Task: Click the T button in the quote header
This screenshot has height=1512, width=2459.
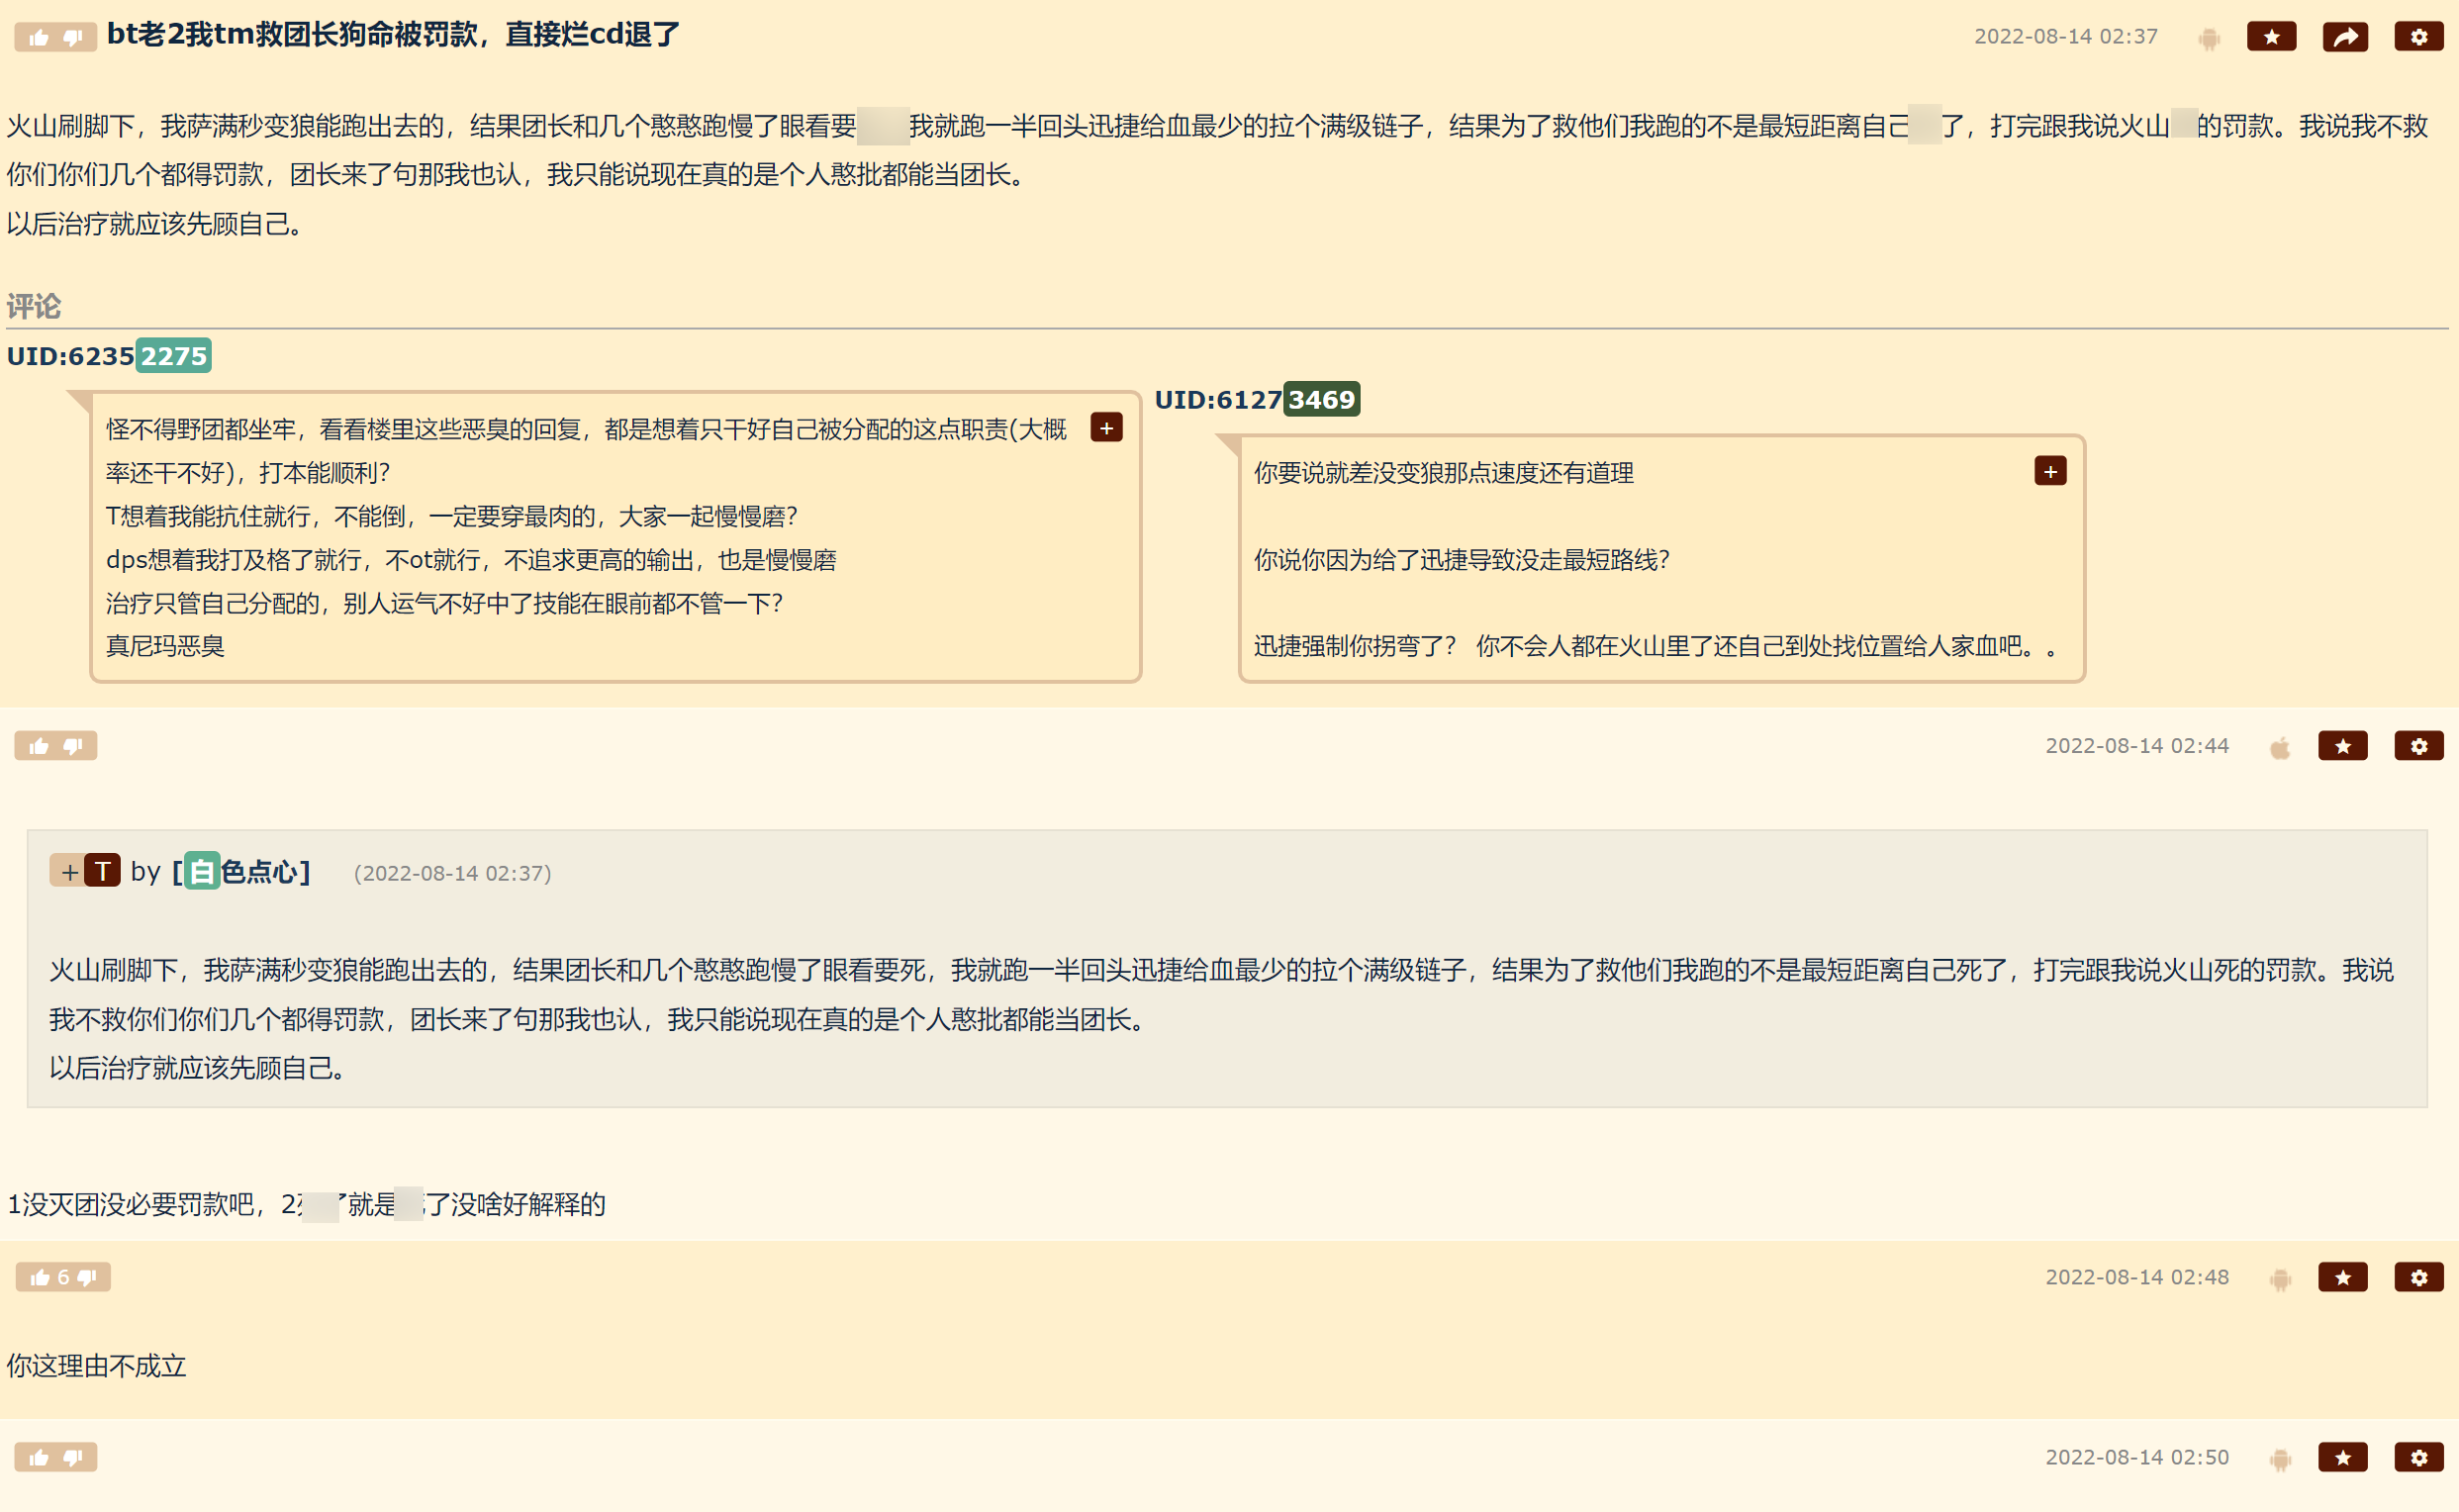Action: (102, 871)
